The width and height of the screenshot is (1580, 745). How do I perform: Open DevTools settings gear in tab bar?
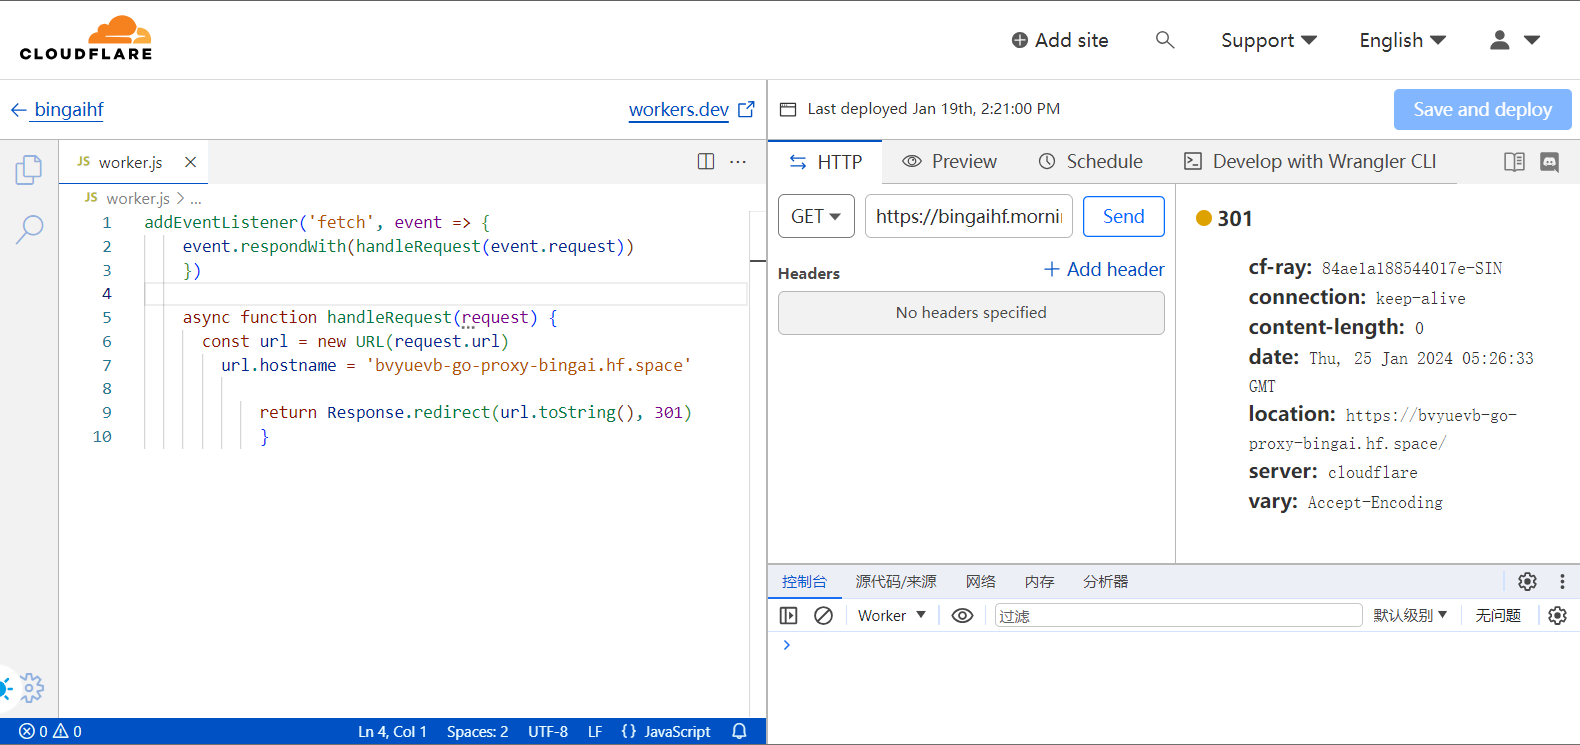pos(1527,581)
